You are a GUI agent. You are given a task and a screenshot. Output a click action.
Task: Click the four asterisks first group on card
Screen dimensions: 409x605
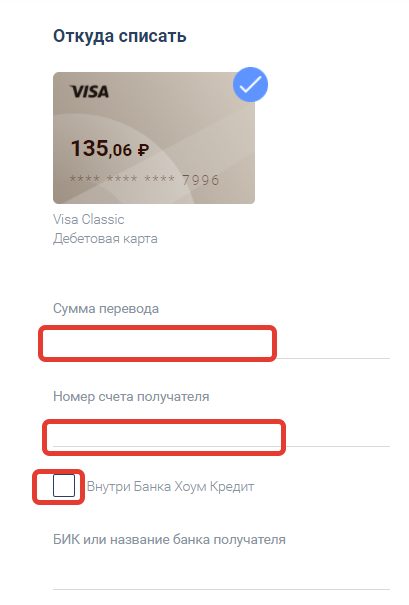[x=85, y=179]
